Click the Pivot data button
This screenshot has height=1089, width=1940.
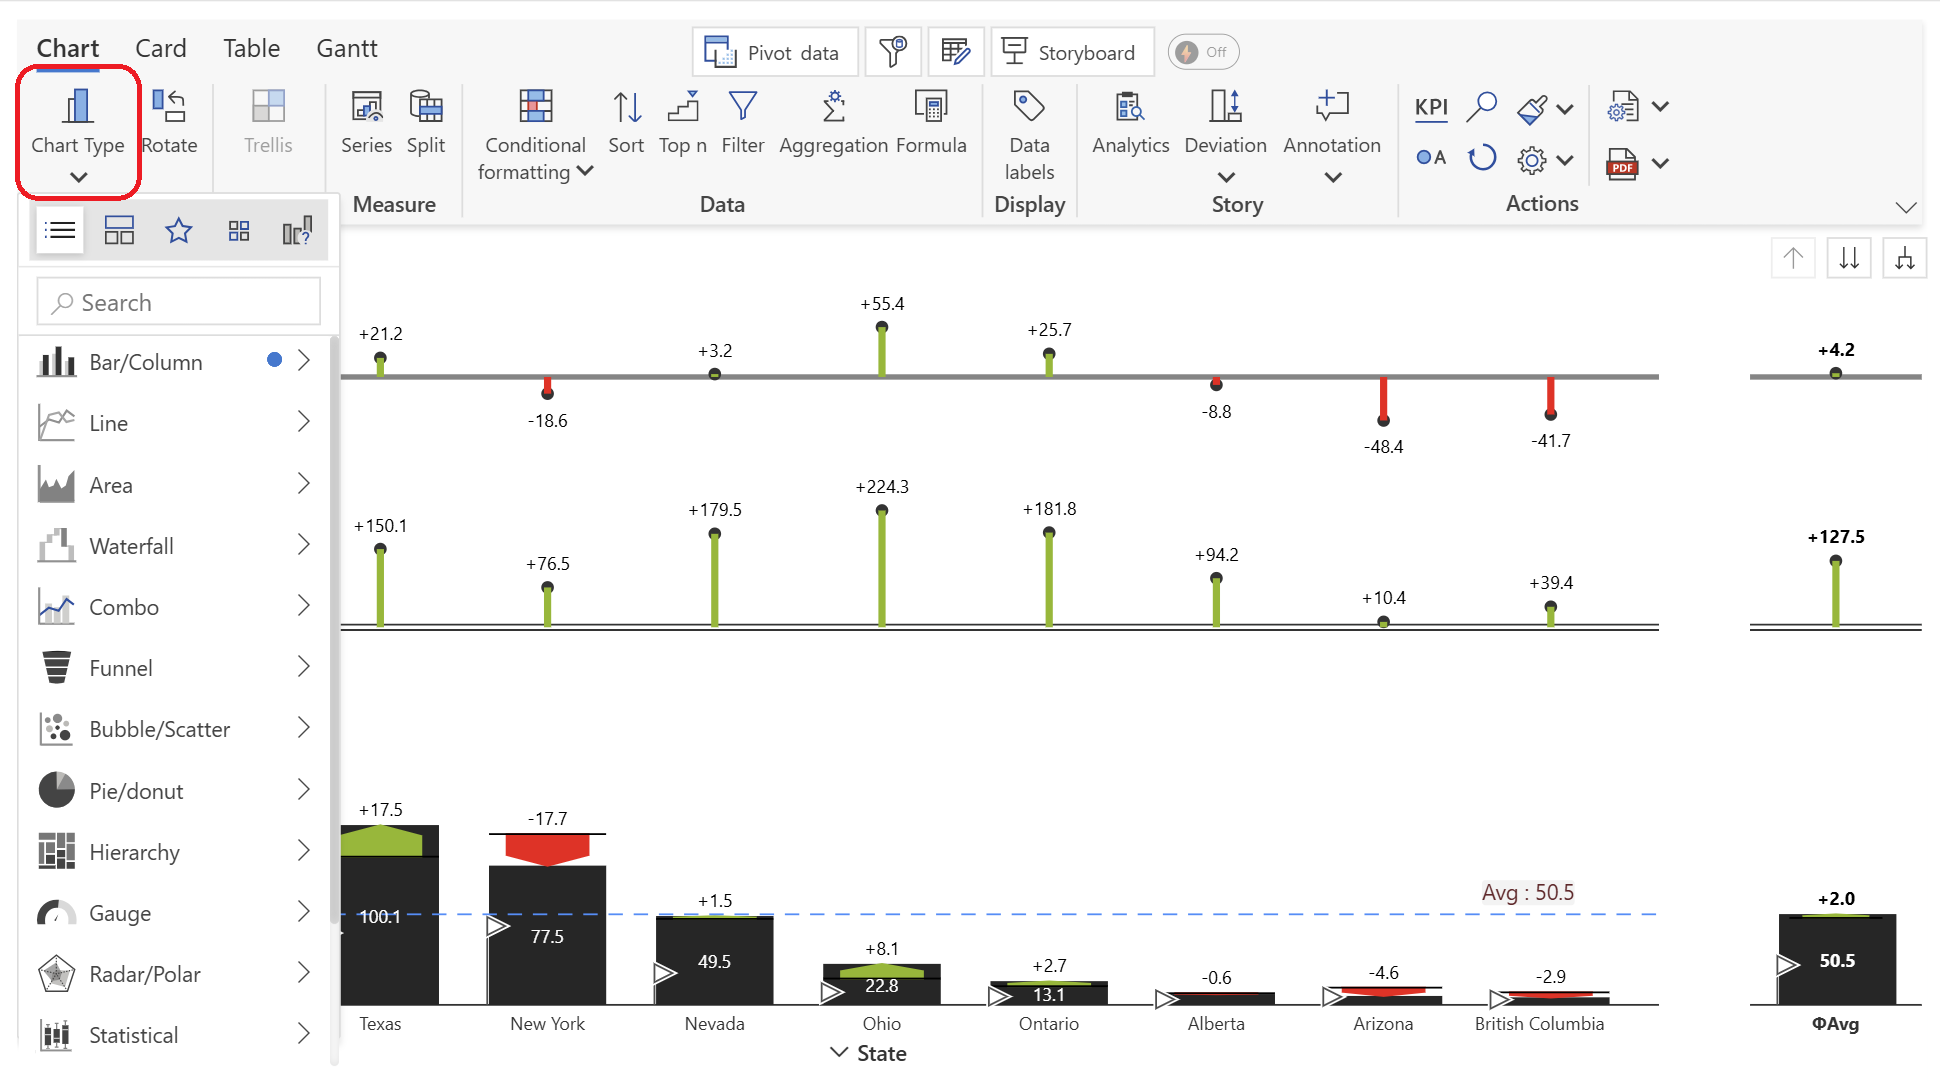click(774, 52)
